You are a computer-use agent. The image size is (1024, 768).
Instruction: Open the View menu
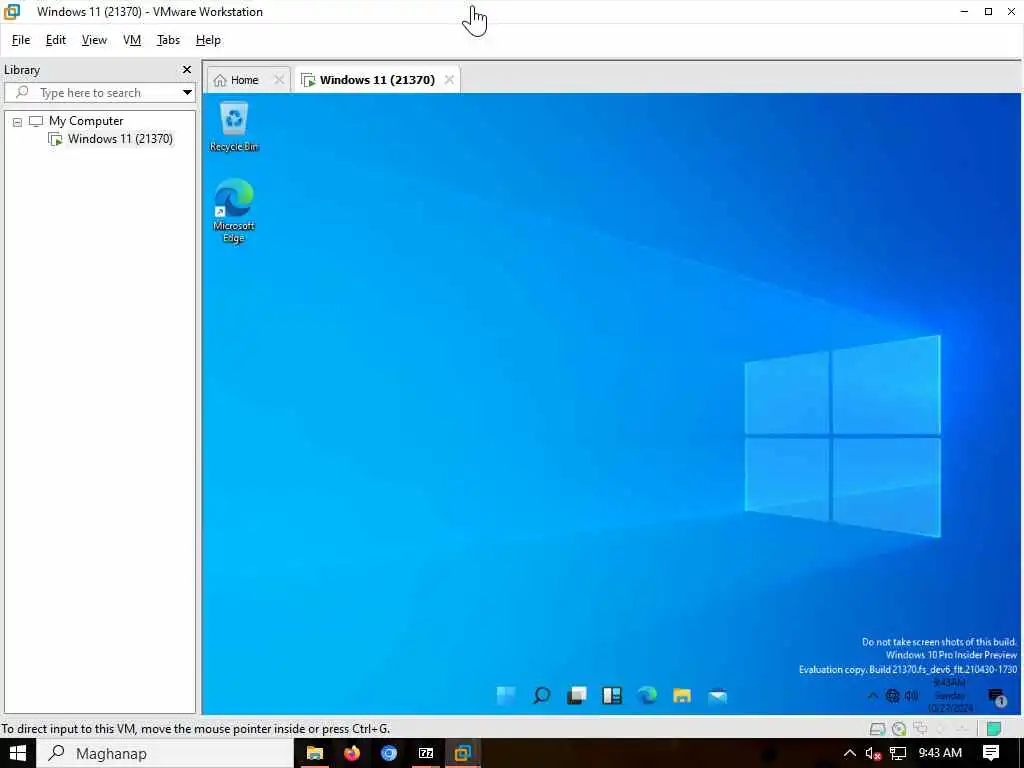[x=94, y=40]
